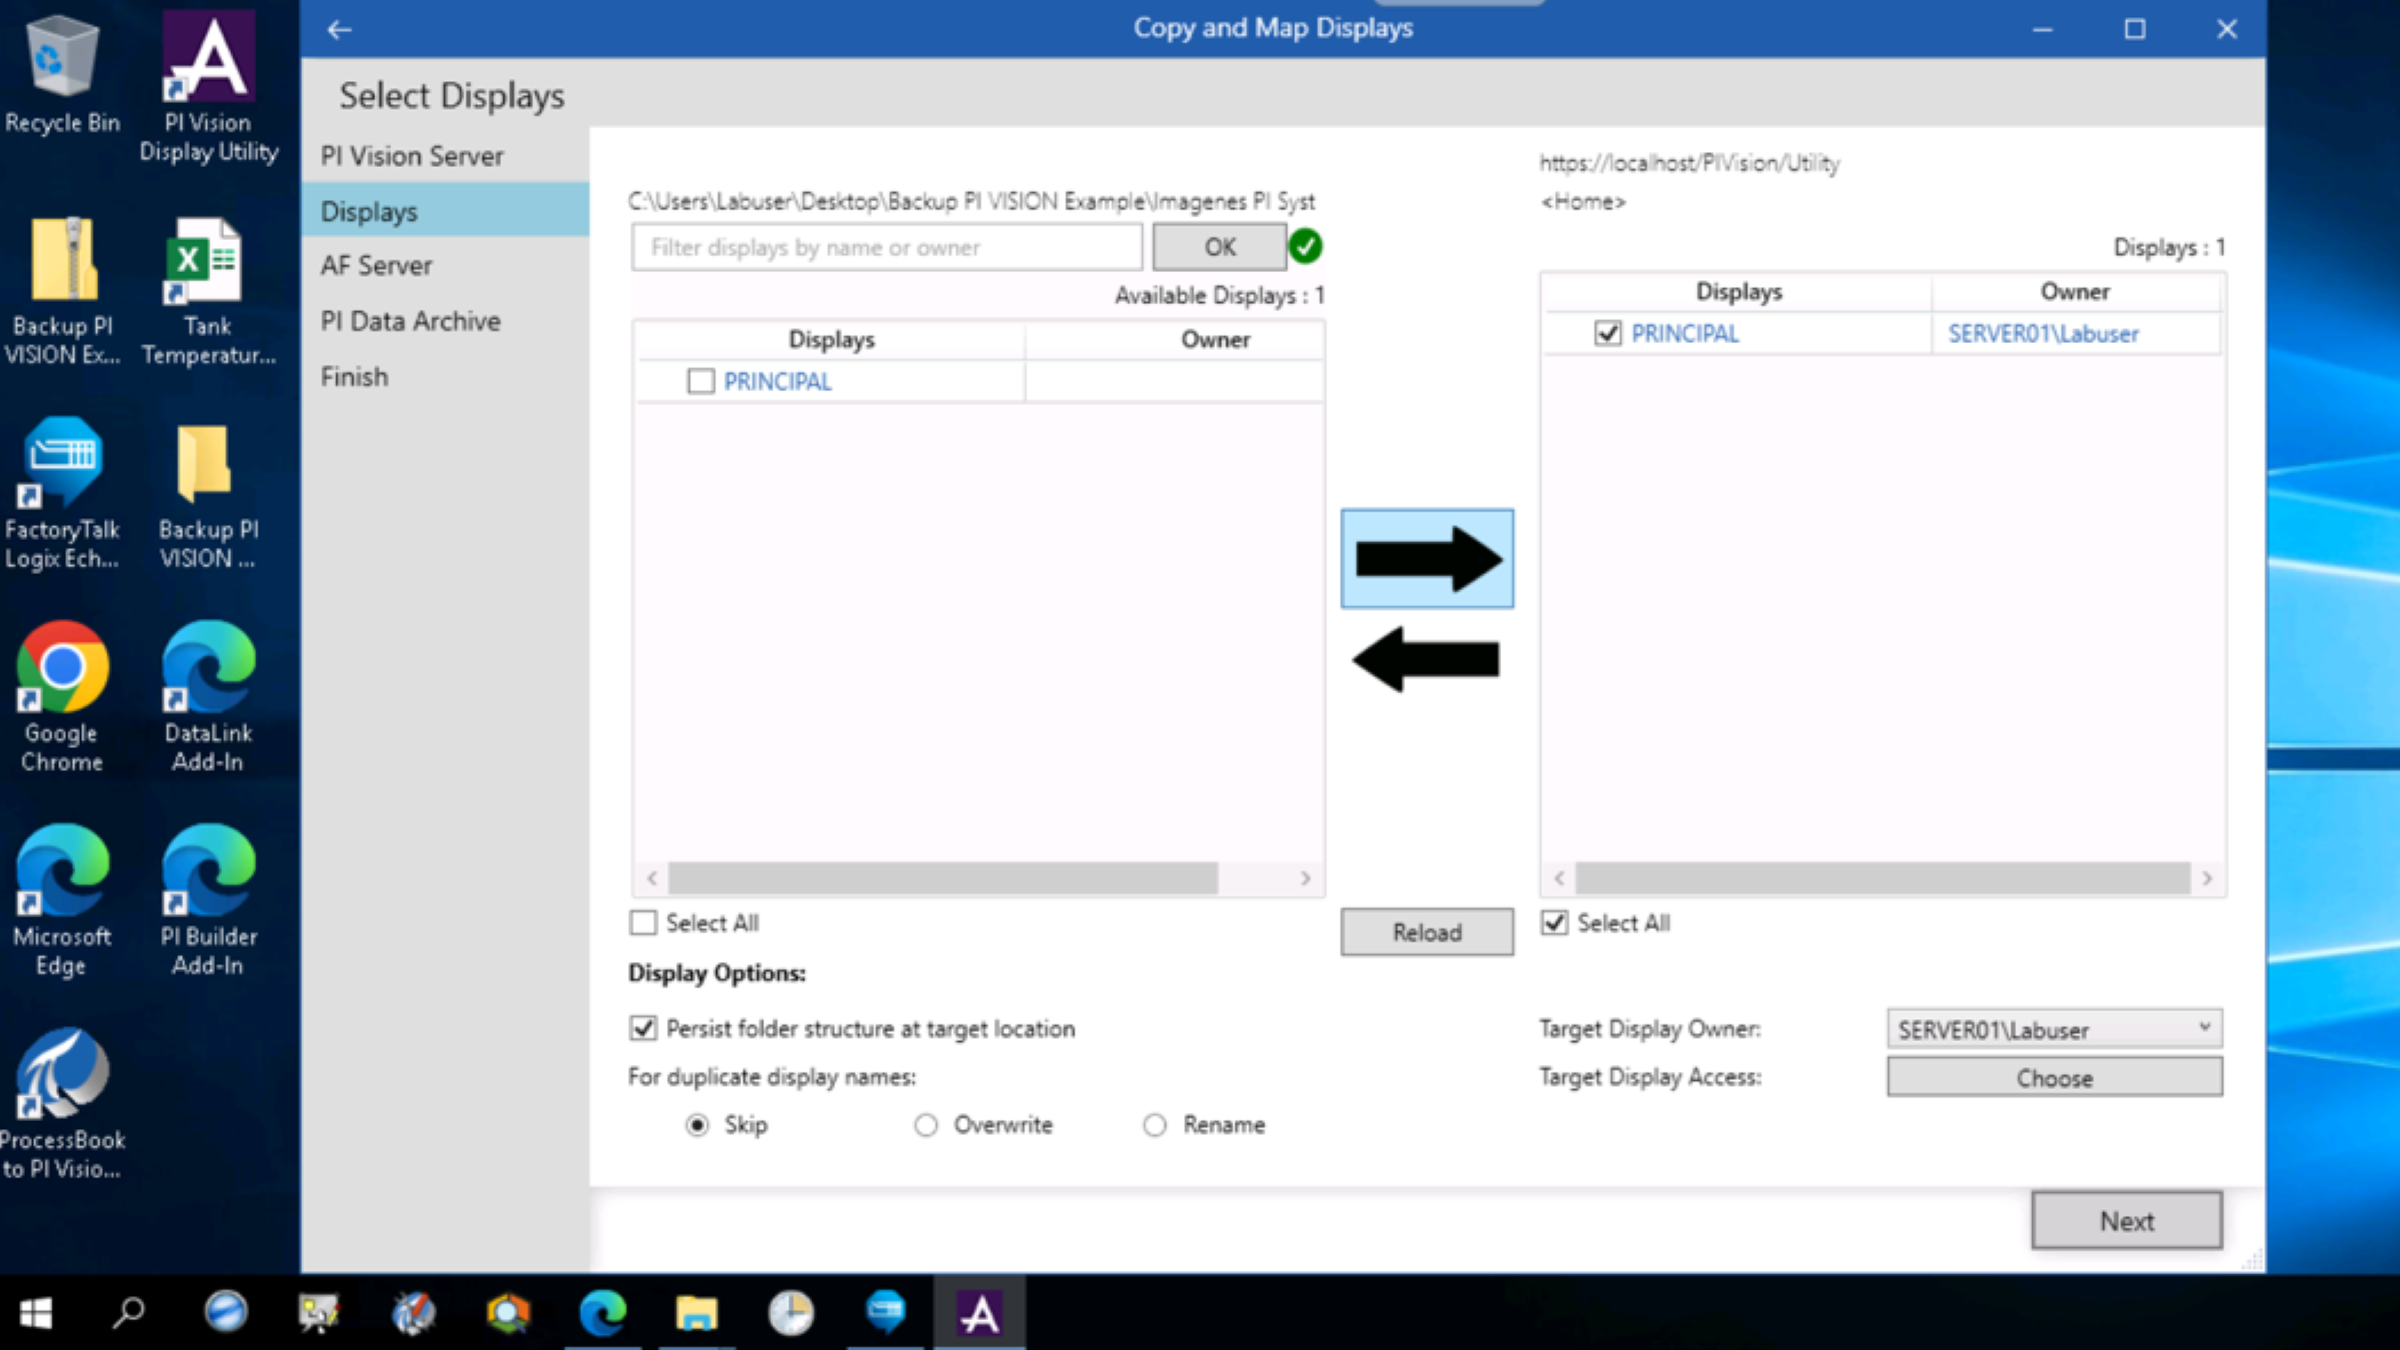Open the rocket-globe taskbar application
The image size is (2400, 1350).
(x=414, y=1312)
